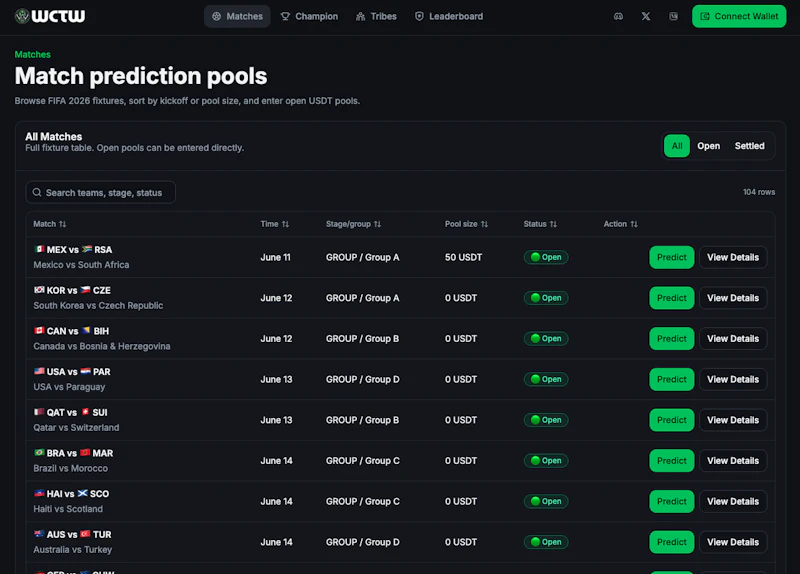
Task: Click '104 rows' count text
Action: pyautogui.click(x=759, y=192)
